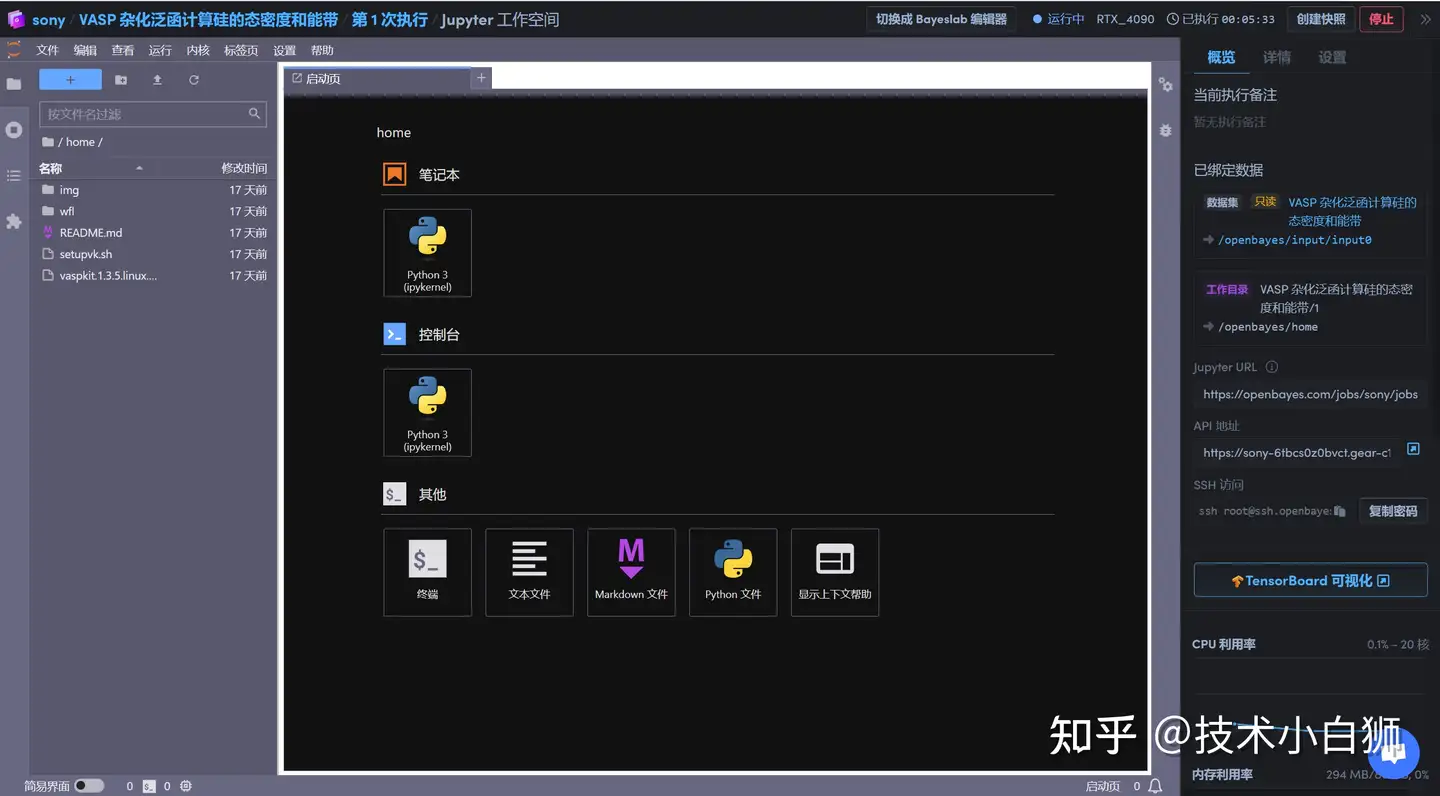The height and width of the screenshot is (796, 1440).
Task: Click the terminal count icon in status bar
Action: pos(149,786)
